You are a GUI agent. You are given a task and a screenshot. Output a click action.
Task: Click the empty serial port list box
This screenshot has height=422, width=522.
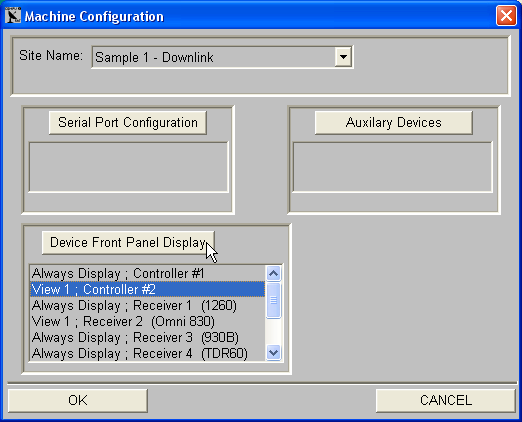129,167
